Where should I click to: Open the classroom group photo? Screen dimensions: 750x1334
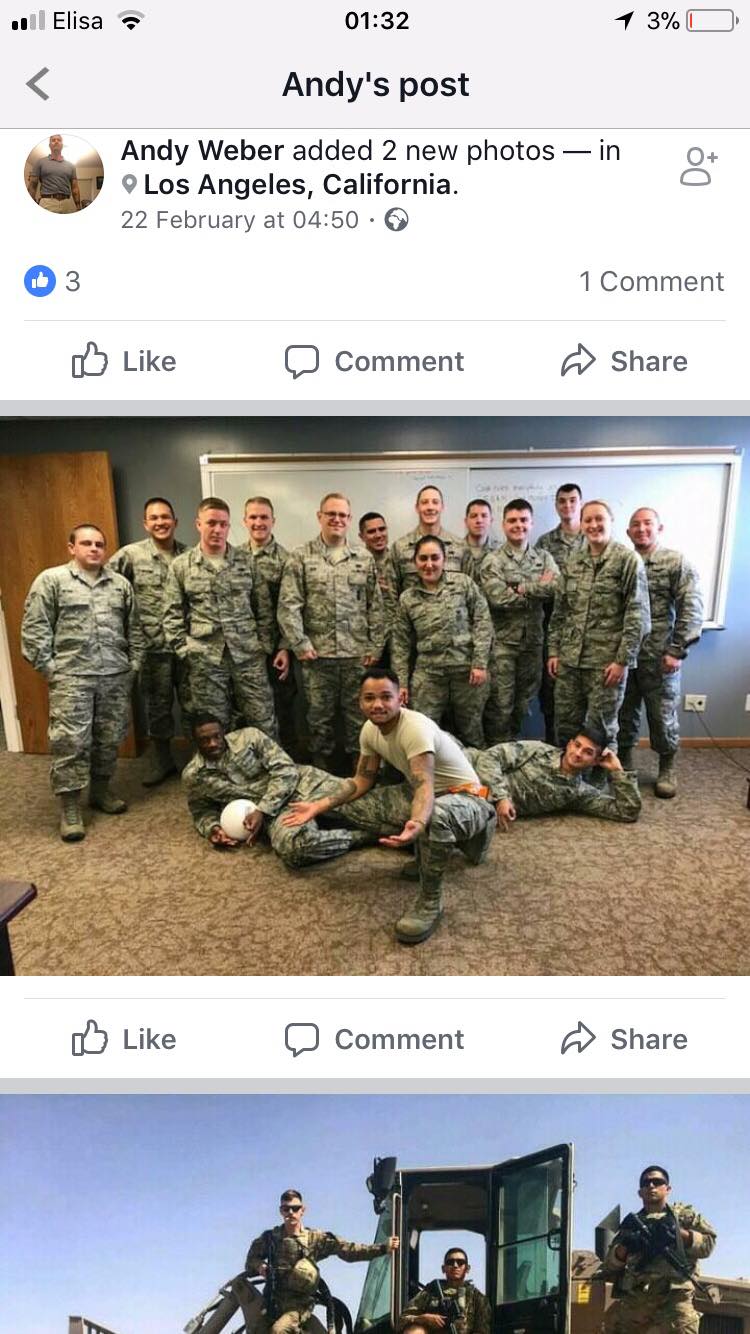375,696
